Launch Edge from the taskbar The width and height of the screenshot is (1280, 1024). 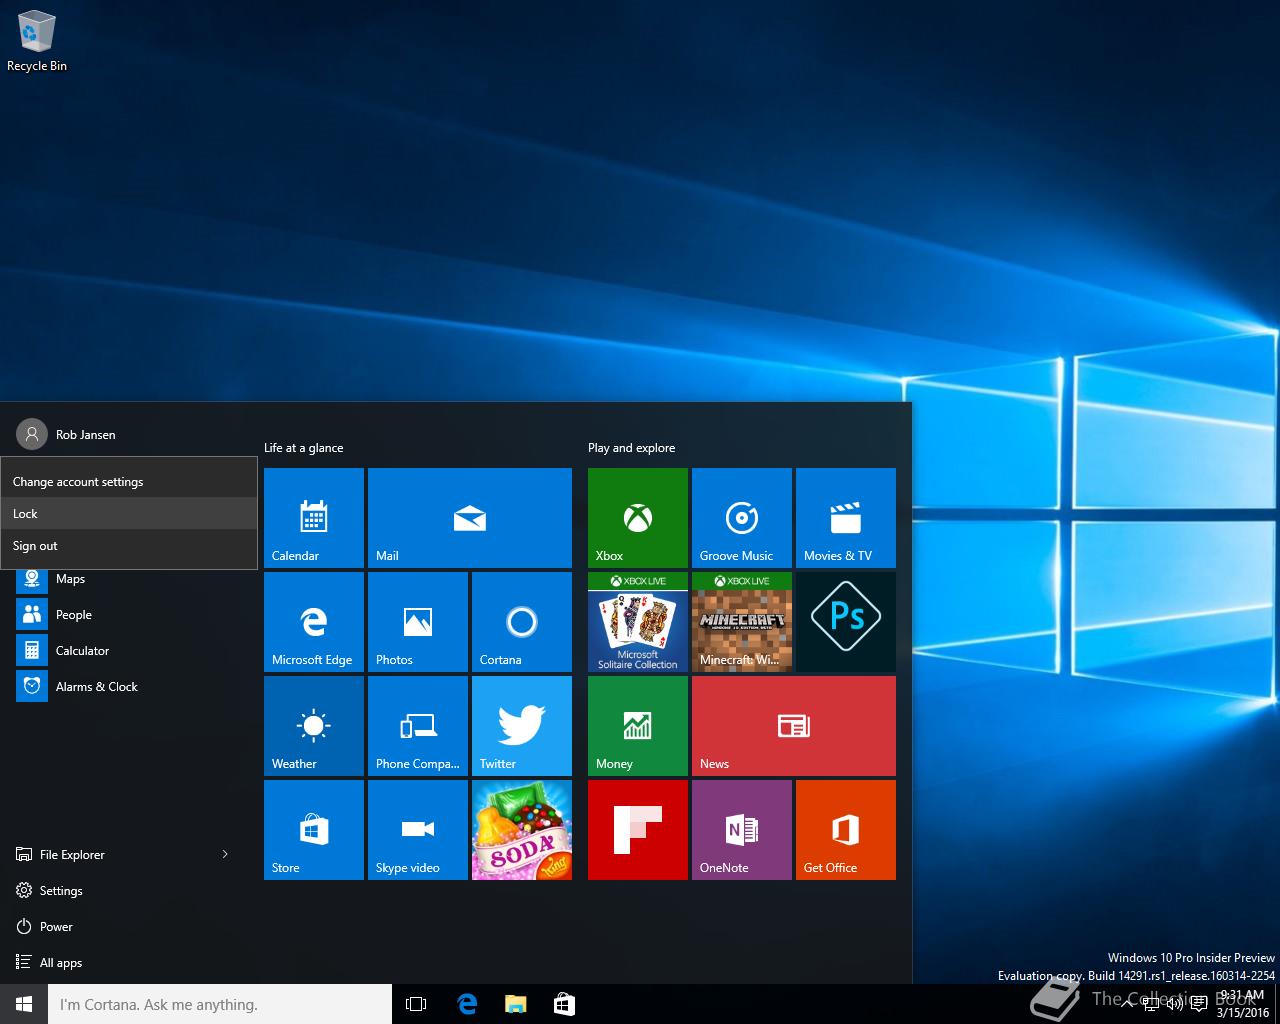pyautogui.click(x=467, y=1004)
